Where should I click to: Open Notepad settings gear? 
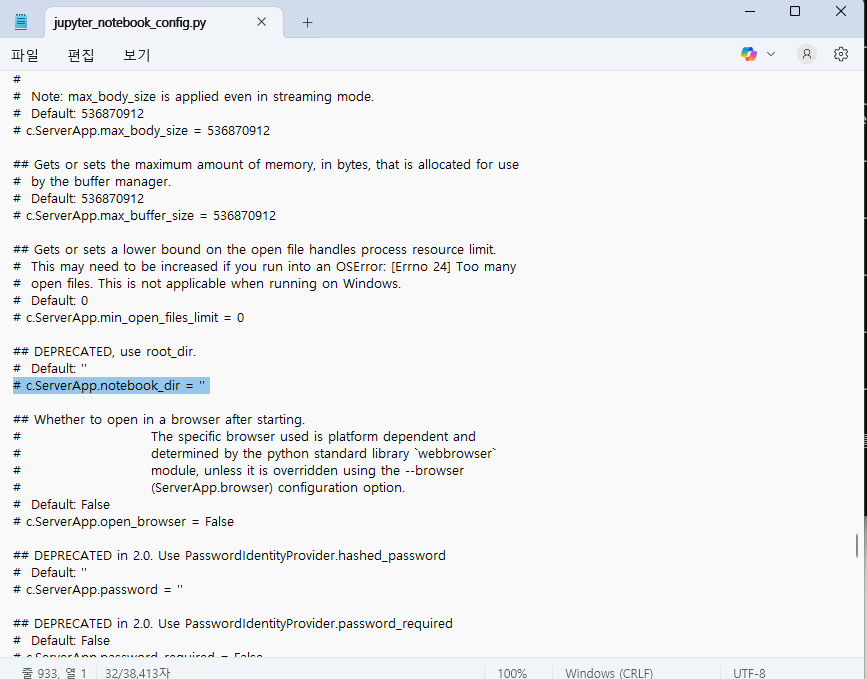[x=840, y=54]
